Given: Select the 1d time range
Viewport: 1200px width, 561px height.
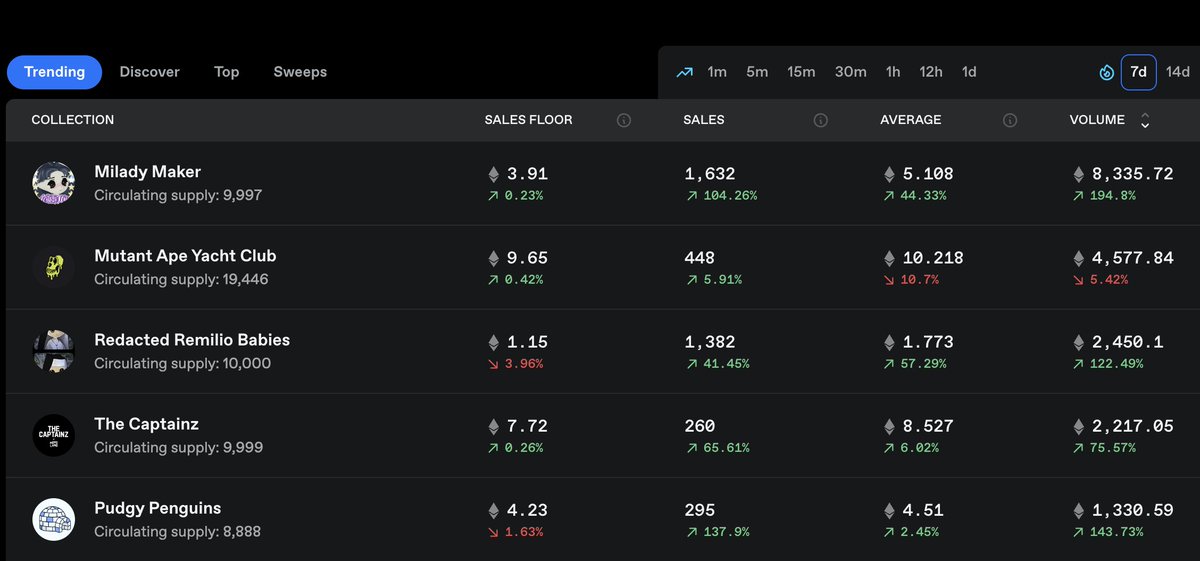Looking at the screenshot, I should [x=969, y=72].
